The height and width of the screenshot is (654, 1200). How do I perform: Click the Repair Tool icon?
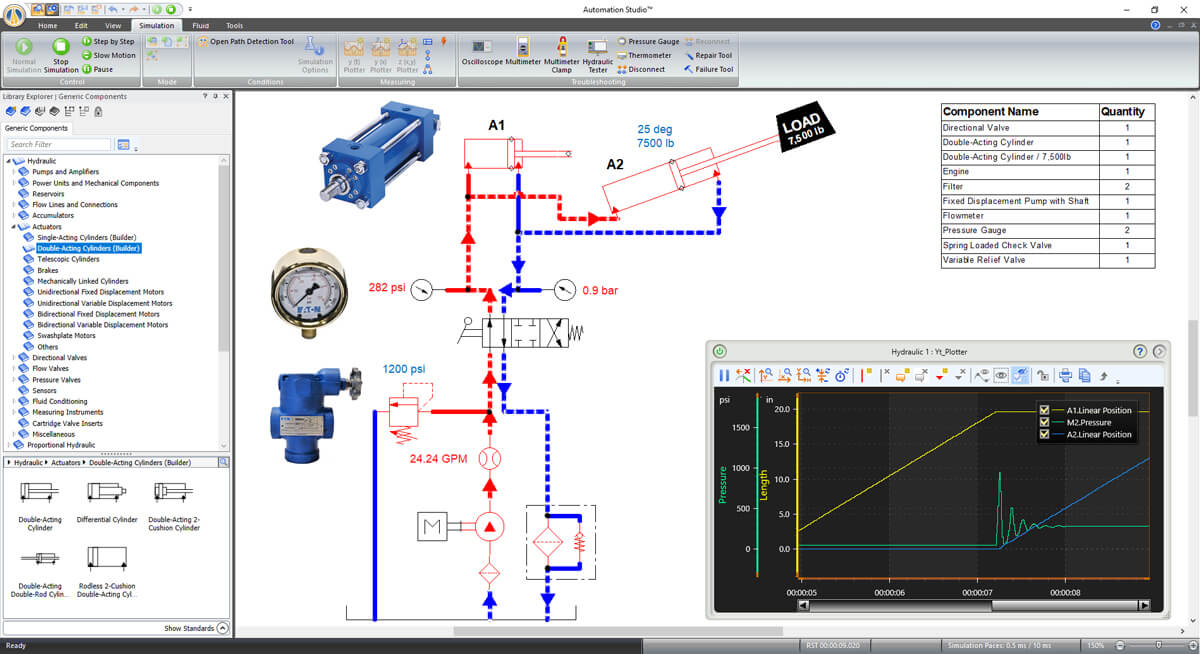coord(708,56)
